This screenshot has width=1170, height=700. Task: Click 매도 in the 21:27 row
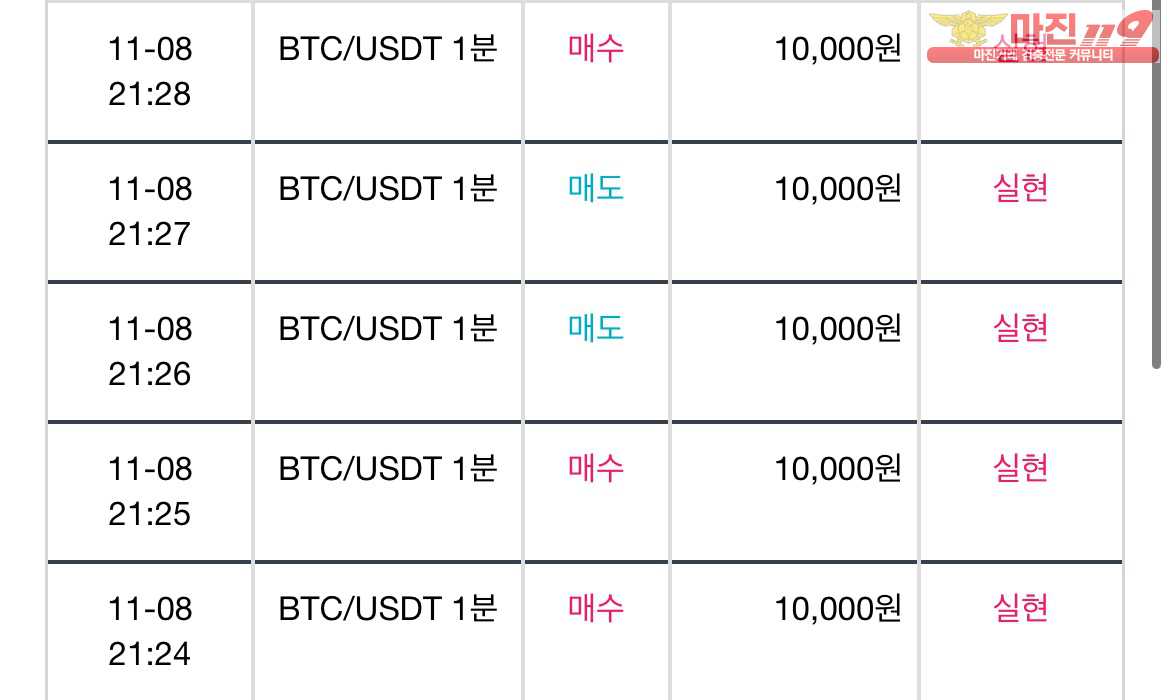pos(595,189)
